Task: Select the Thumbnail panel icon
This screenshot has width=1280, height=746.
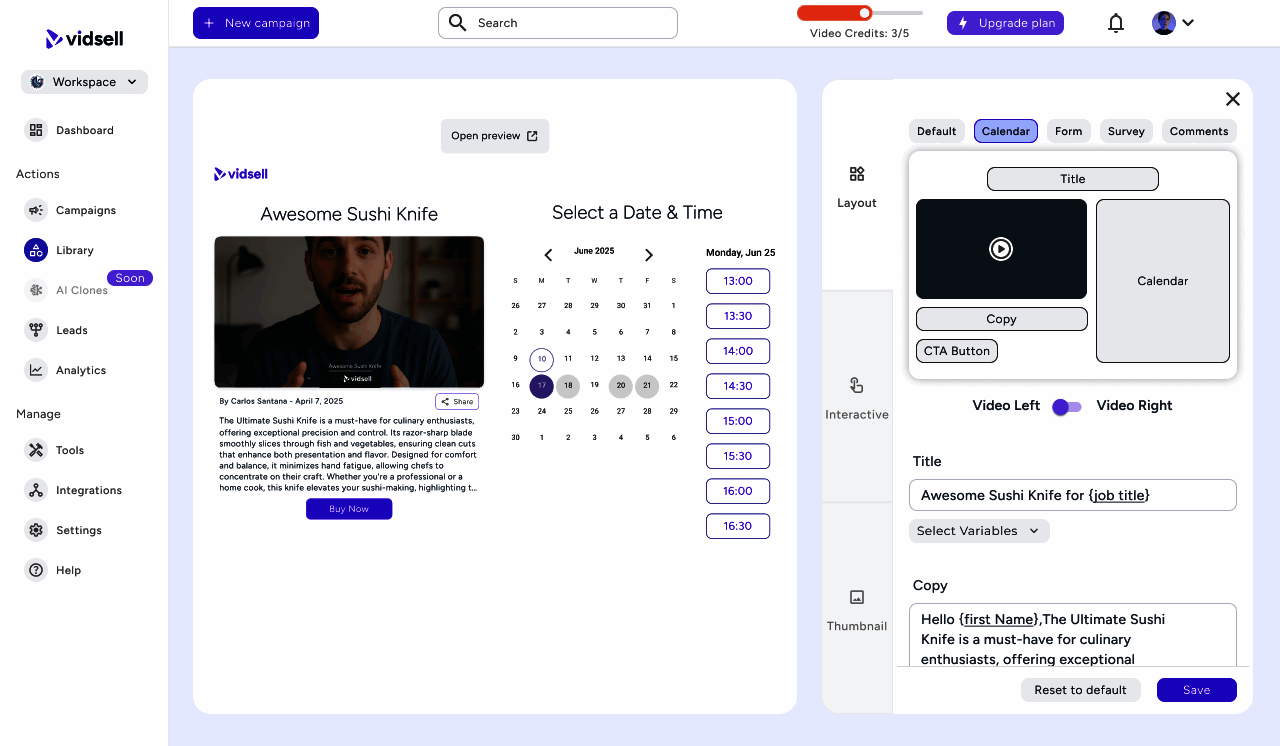Action: pyautogui.click(x=857, y=597)
